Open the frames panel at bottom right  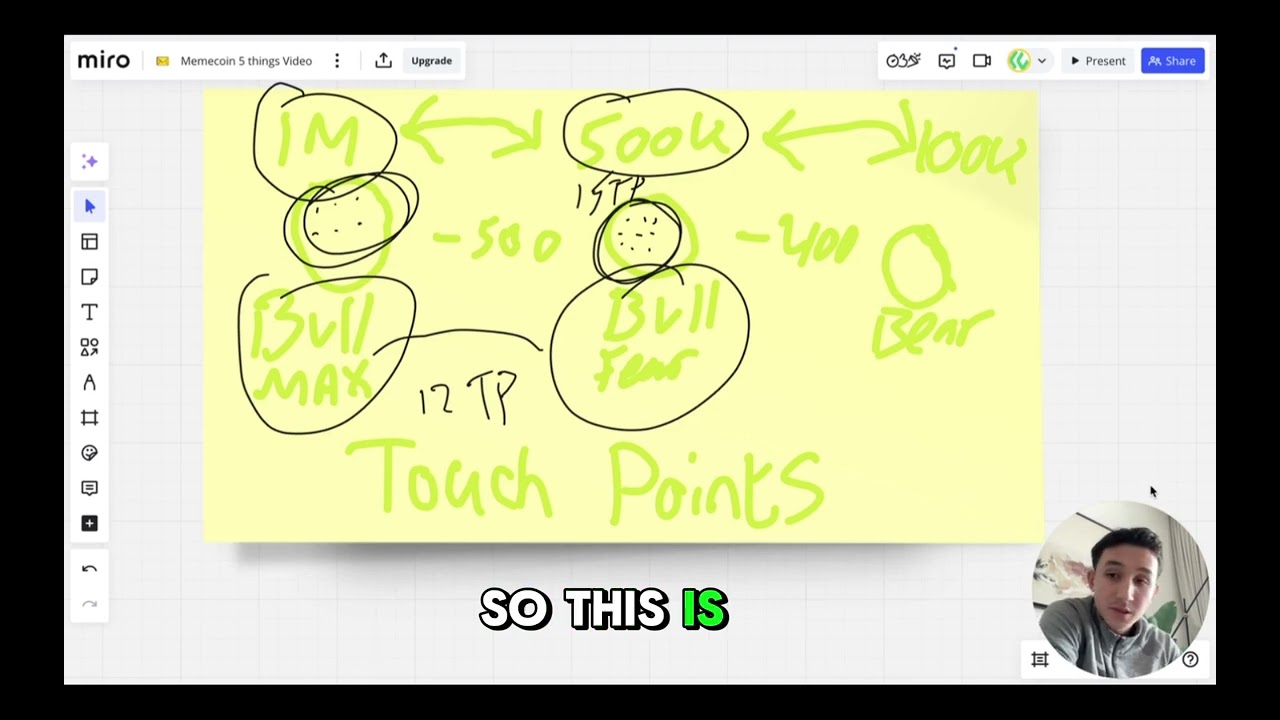point(1040,659)
